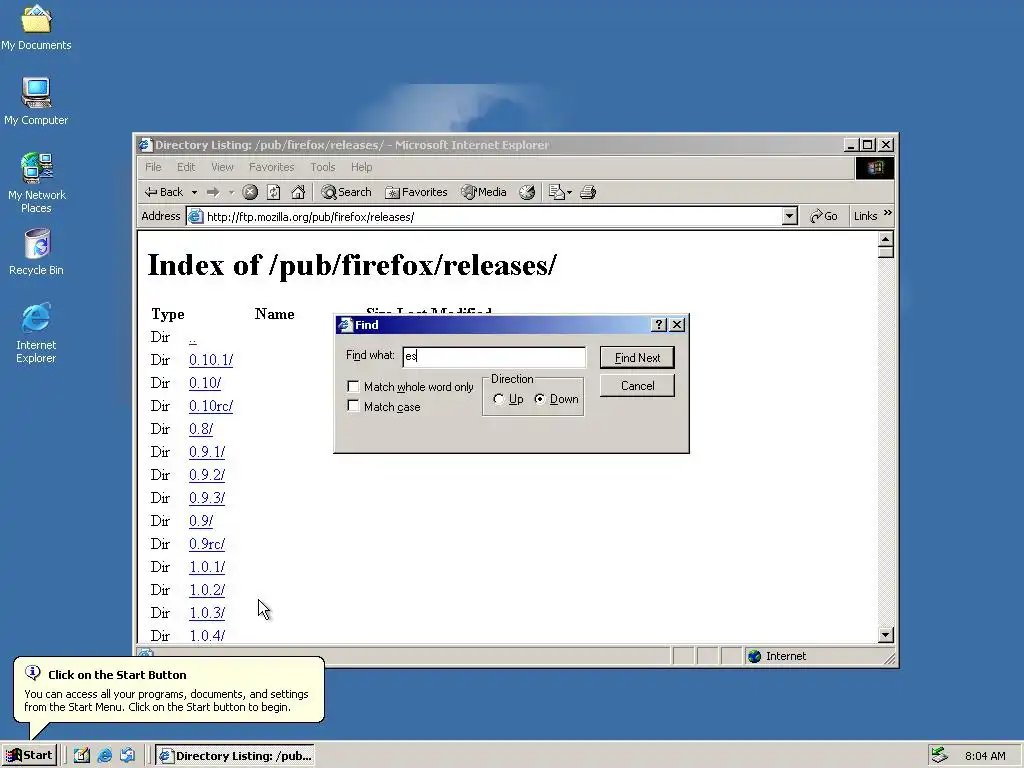This screenshot has height=768, width=1024.
Task: Select the Up direction radio button
Action: click(499, 399)
